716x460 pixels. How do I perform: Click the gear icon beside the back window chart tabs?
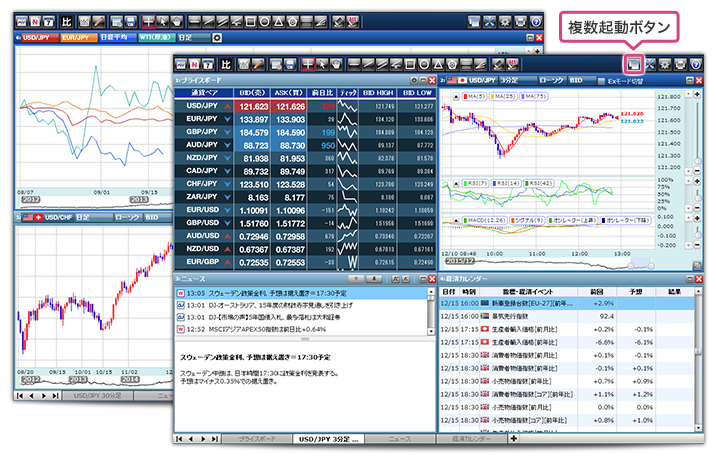(x=217, y=37)
